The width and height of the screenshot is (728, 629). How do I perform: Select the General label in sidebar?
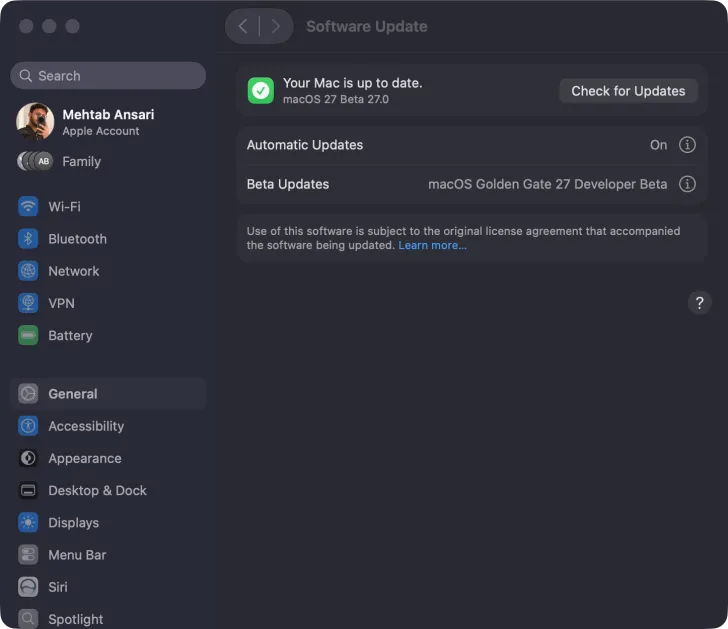click(73, 394)
